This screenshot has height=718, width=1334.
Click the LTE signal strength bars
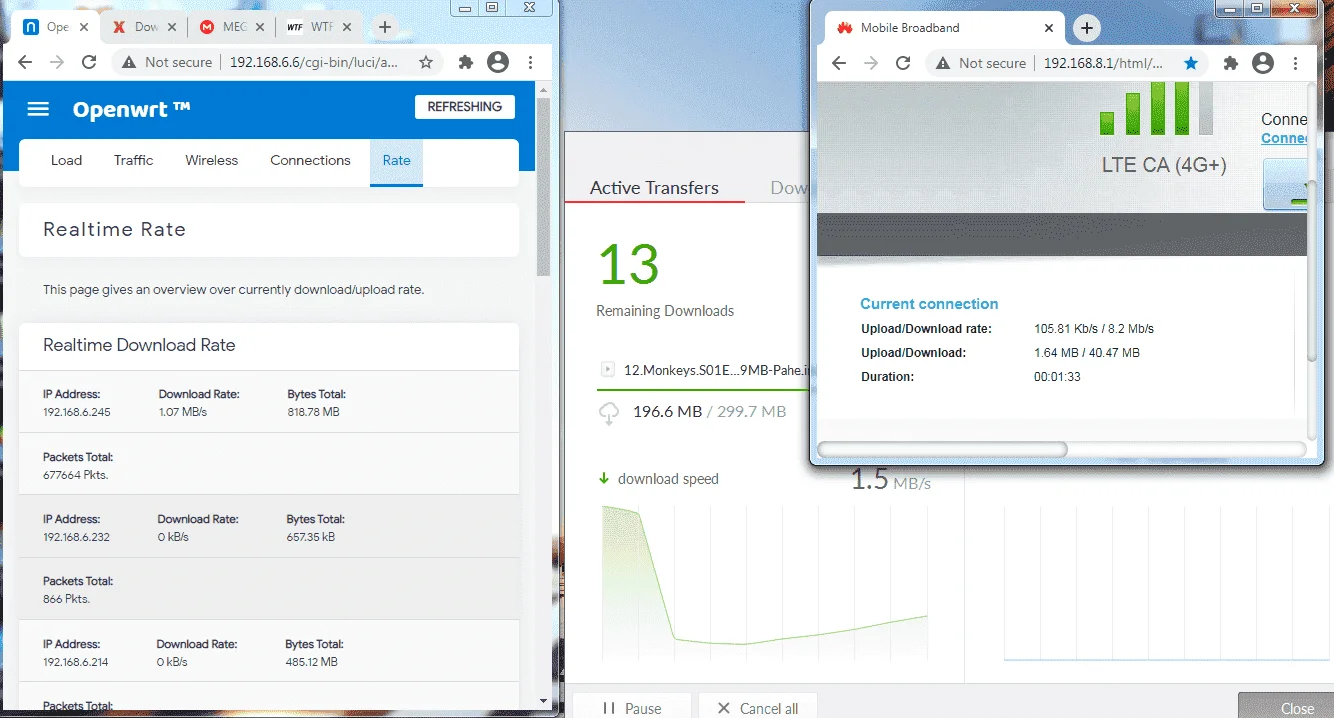pos(1156,108)
